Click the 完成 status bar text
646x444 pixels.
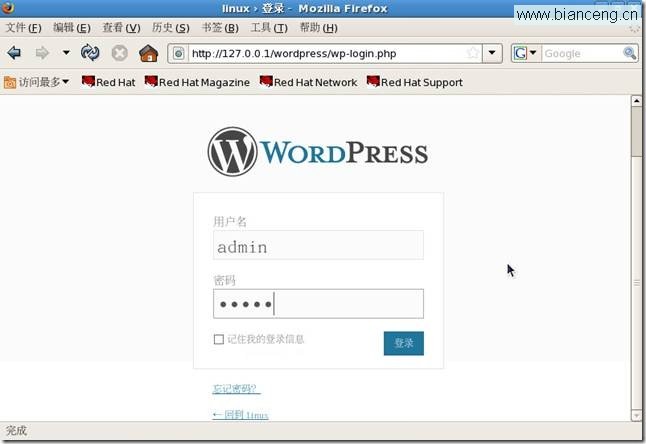[16, 431]
